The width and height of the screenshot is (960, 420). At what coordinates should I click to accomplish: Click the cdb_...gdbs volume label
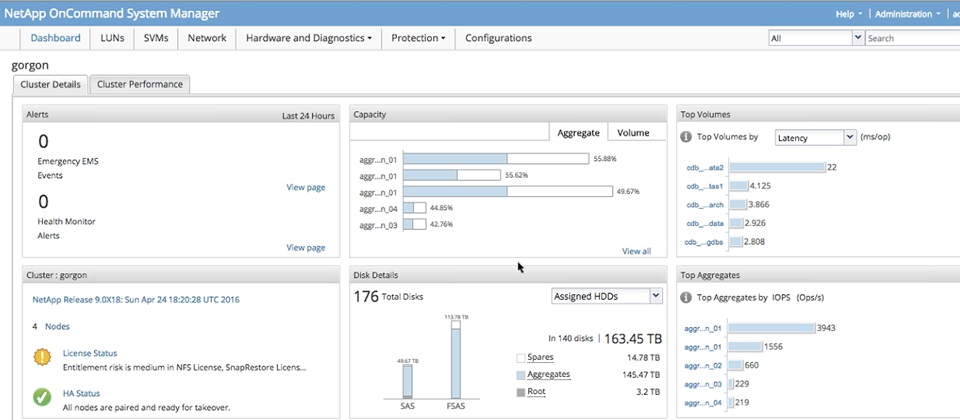(705, 242)
